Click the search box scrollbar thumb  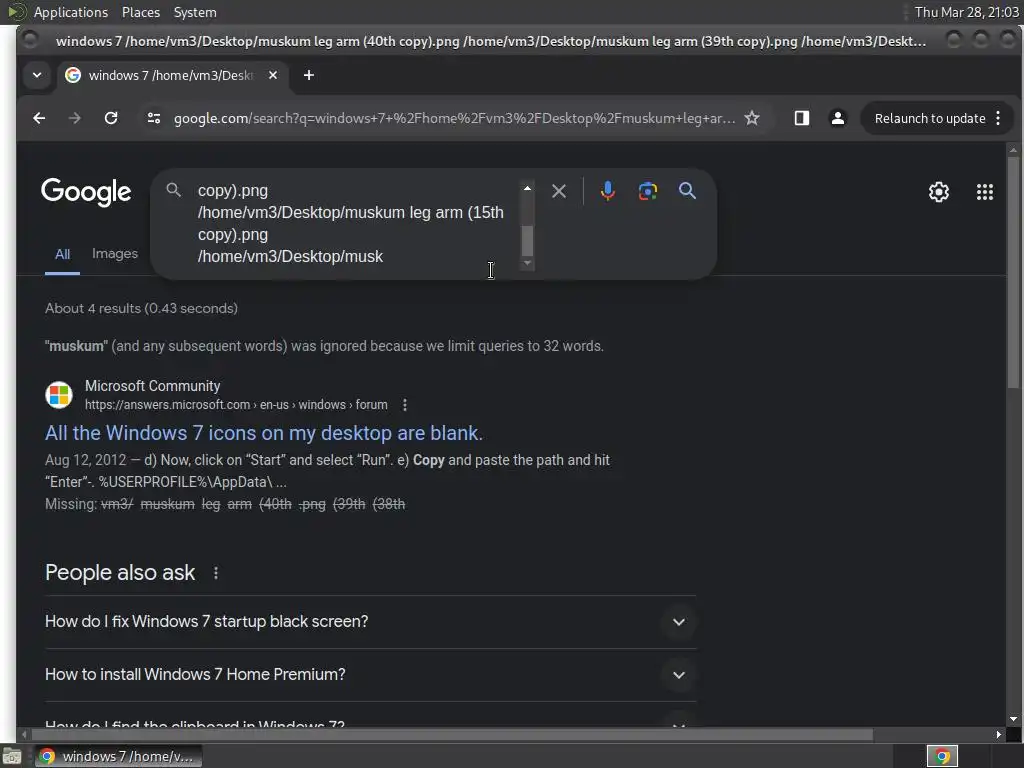click(527, 241)
